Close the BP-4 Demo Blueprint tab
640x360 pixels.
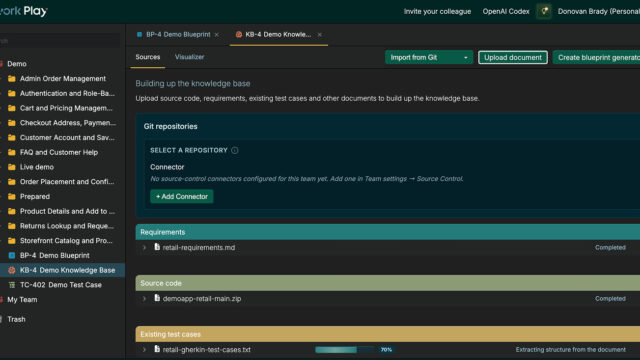tap(217, 35)
